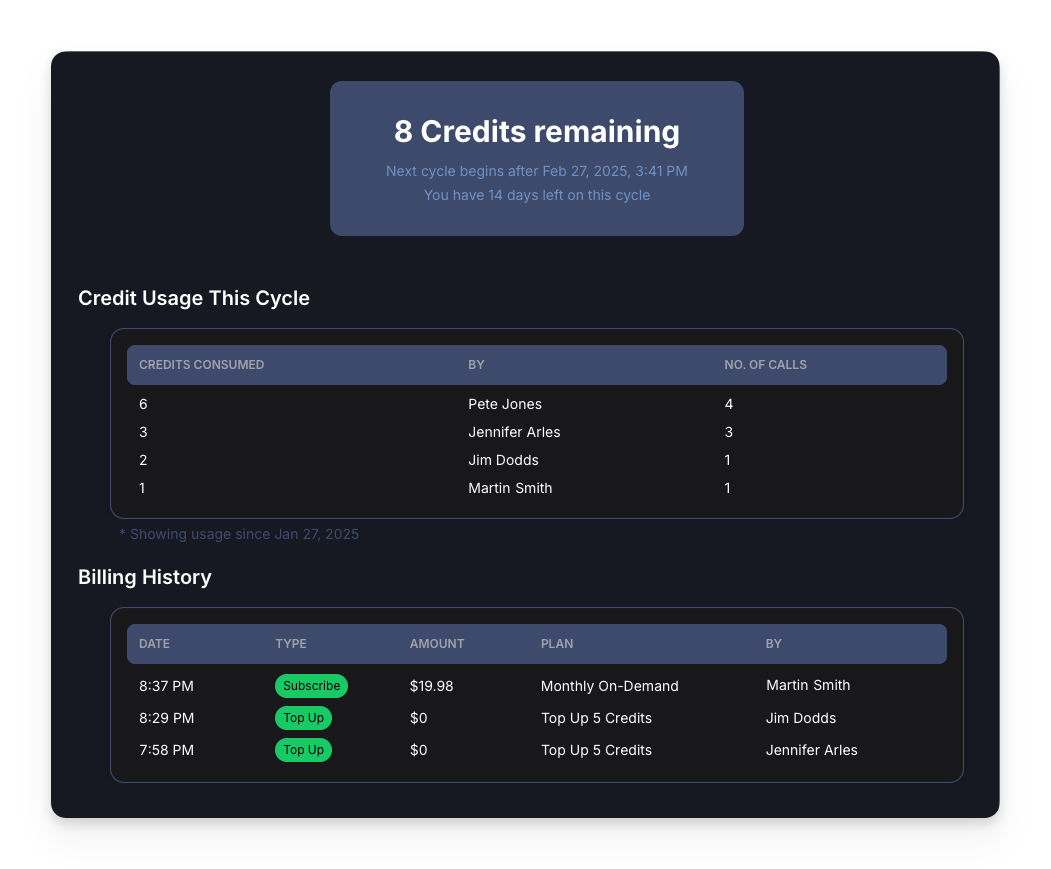The height and width of the screenshot is (869, 1051).
Task: Select the 8:29 PM billing record
Action: pos(166,718)
